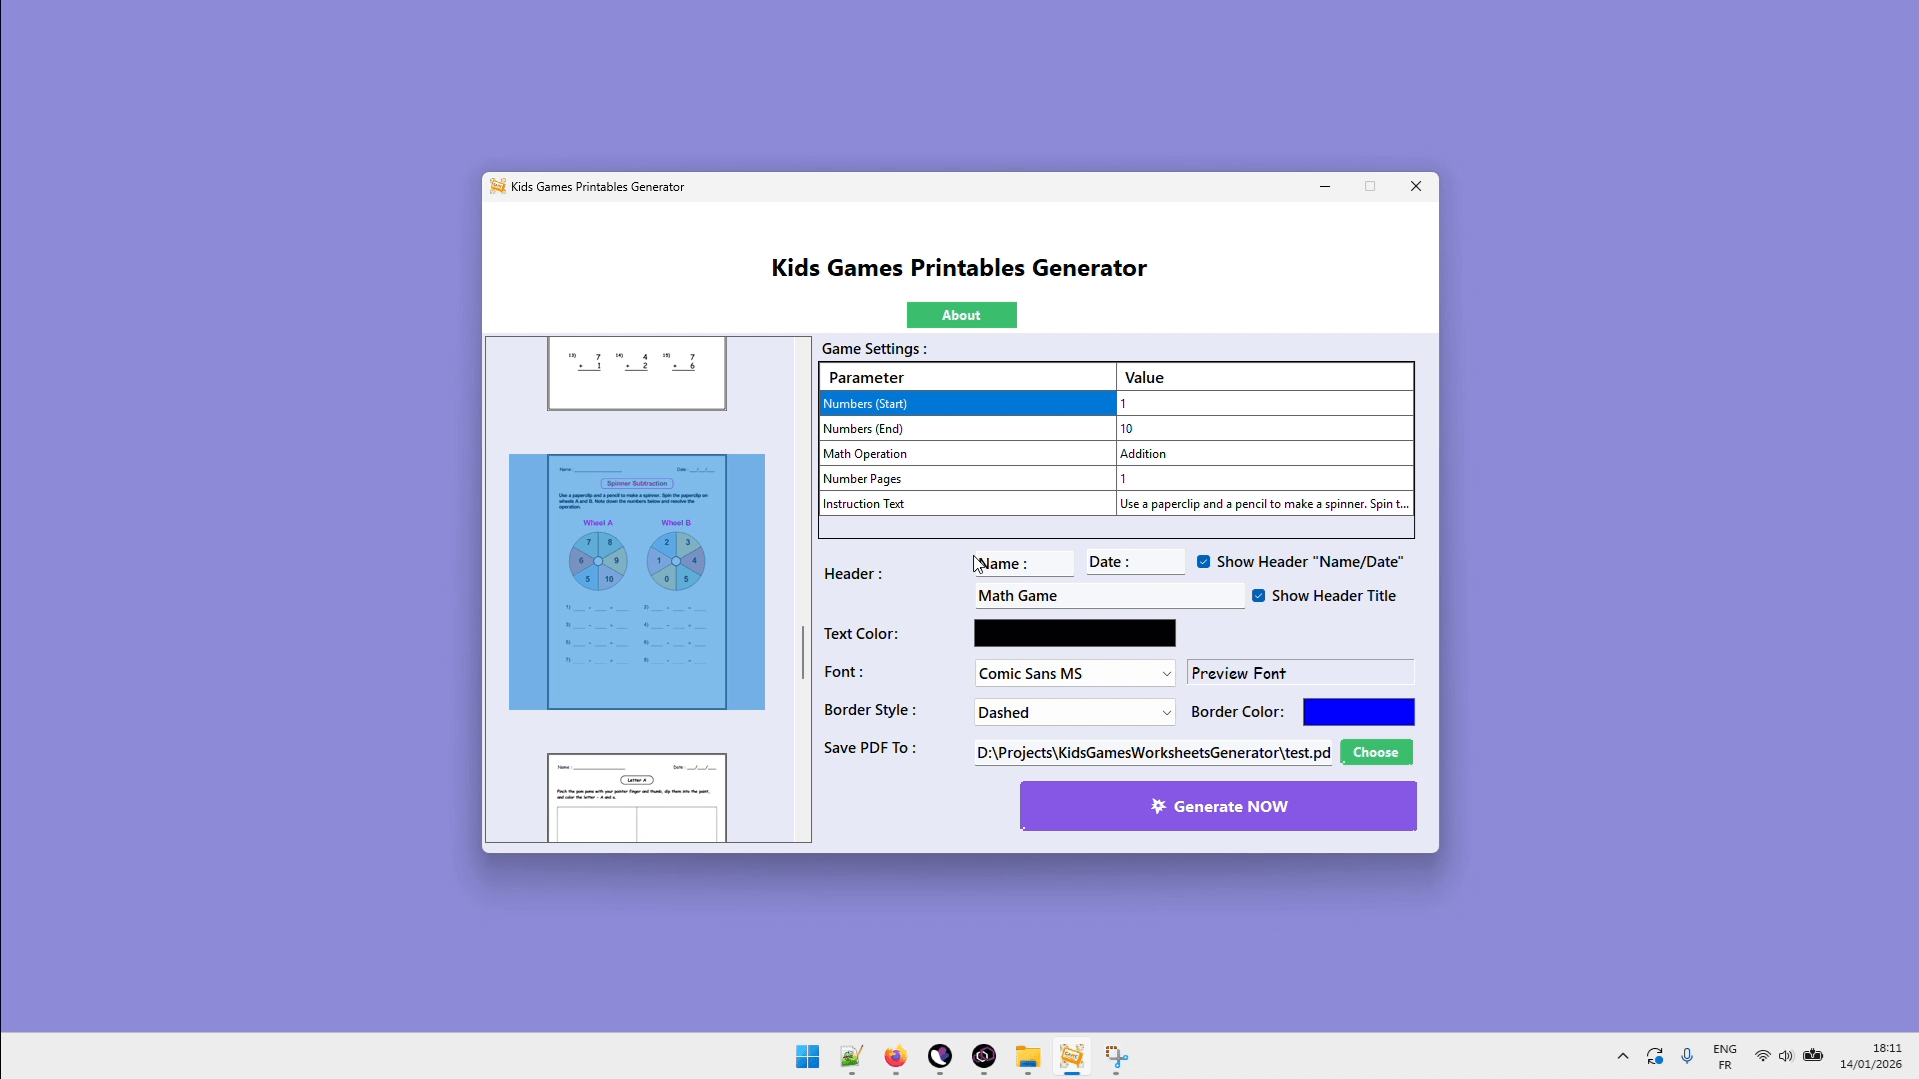Open the Windows Start menu
Screen dimensions: 1919x1079
pyautogui.click(x=807, y=1056)
